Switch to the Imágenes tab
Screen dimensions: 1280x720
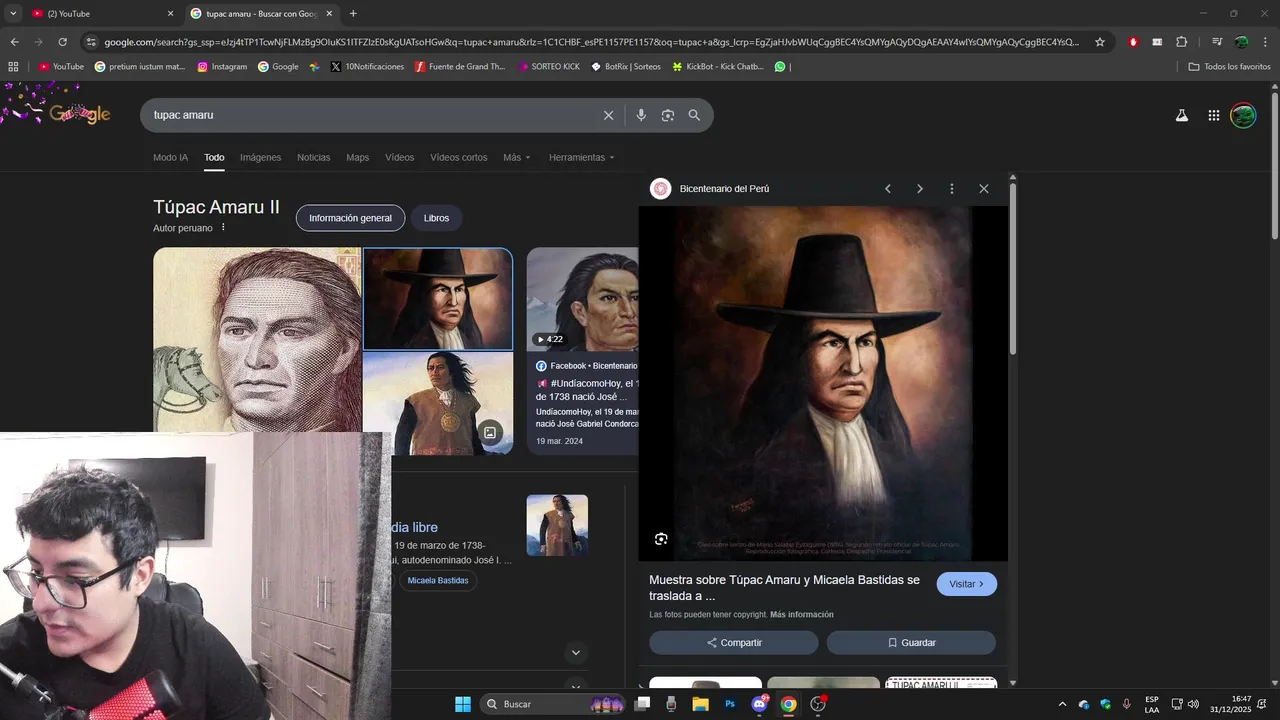[x=260, y=158]
